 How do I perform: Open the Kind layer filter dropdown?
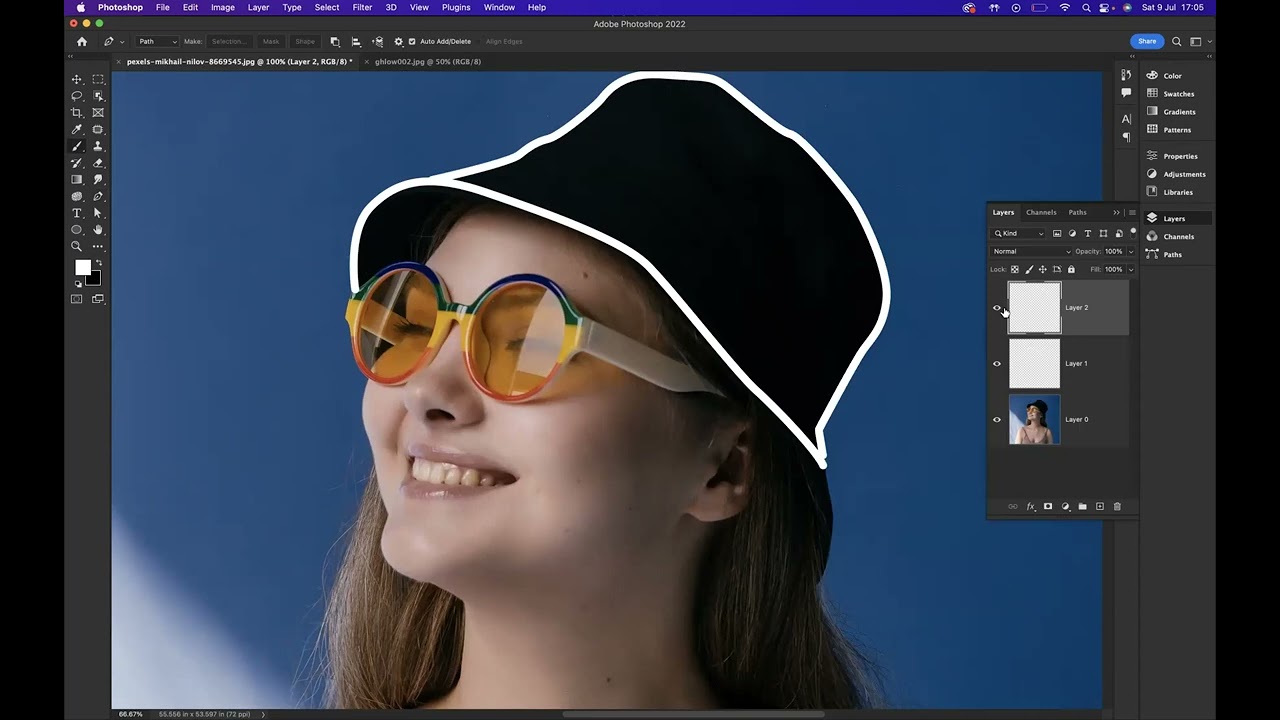pyautogui.click(x=1018, y=233)
